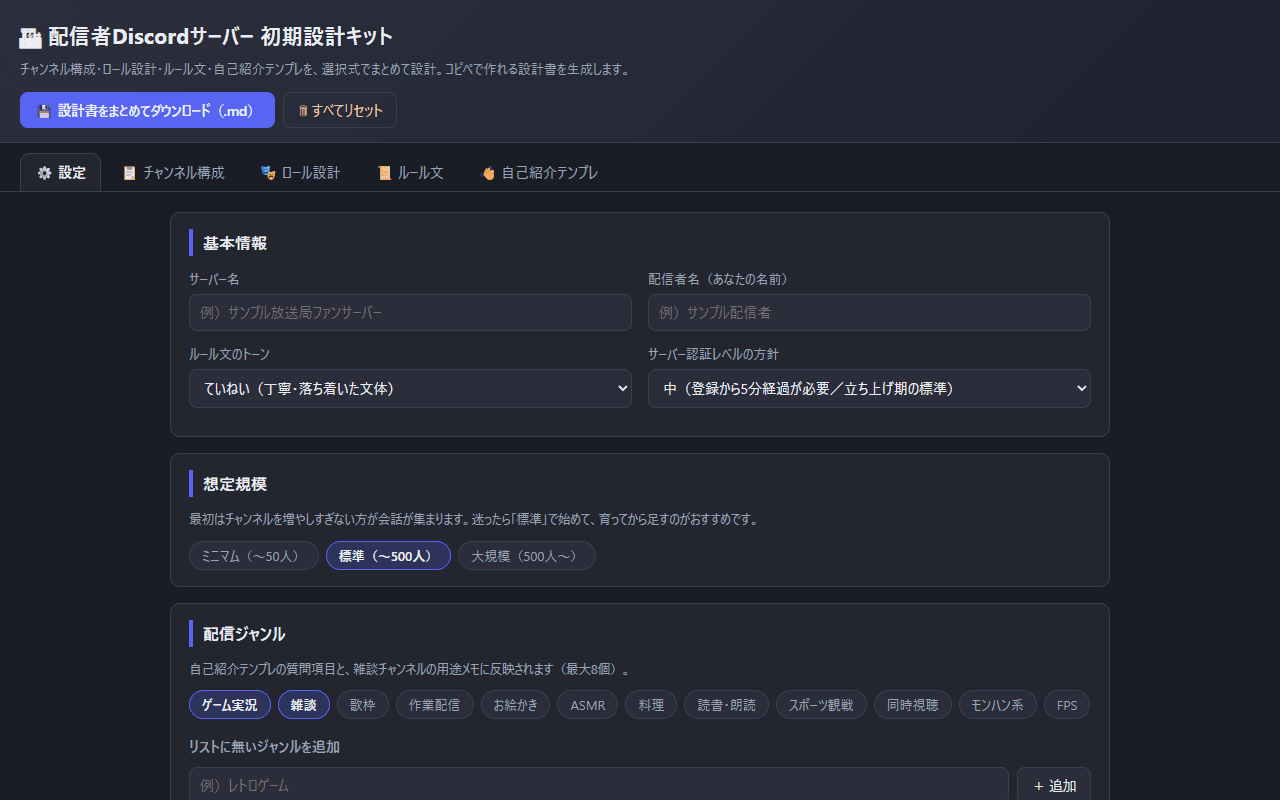
Task: Click the 配信者Discordサーバー 初期設計キット title
Action: [x=221, y=37]
